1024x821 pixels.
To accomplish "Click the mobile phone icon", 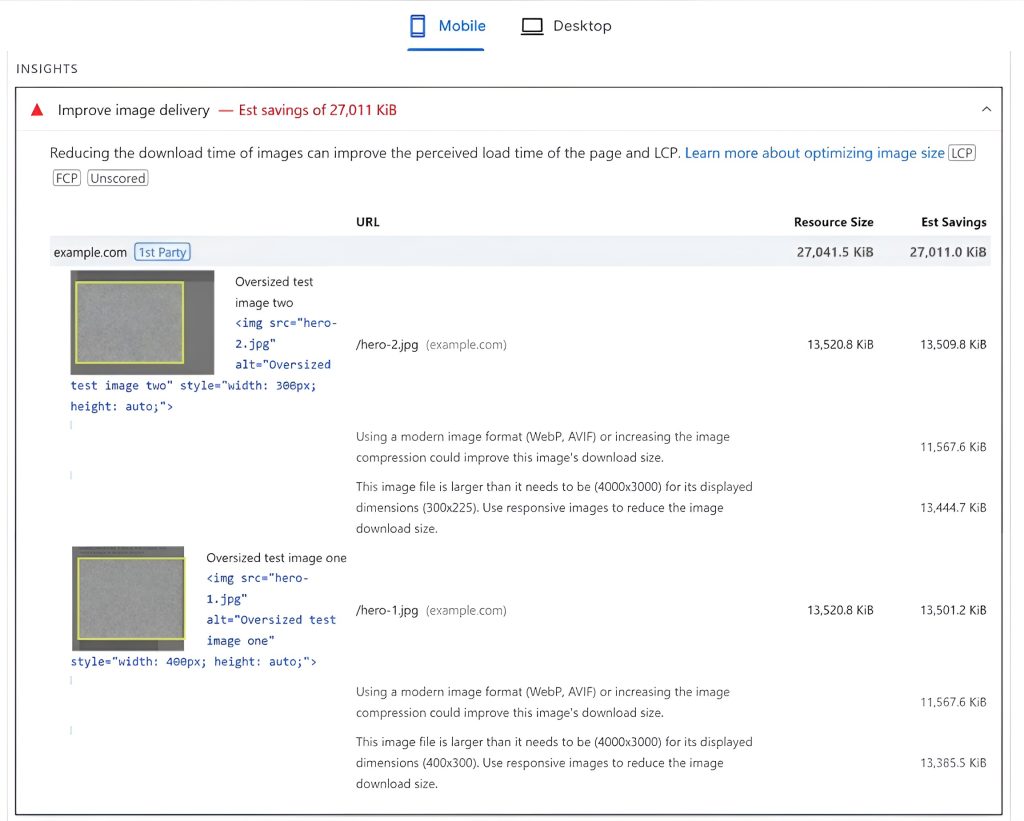I will [417, 26].
